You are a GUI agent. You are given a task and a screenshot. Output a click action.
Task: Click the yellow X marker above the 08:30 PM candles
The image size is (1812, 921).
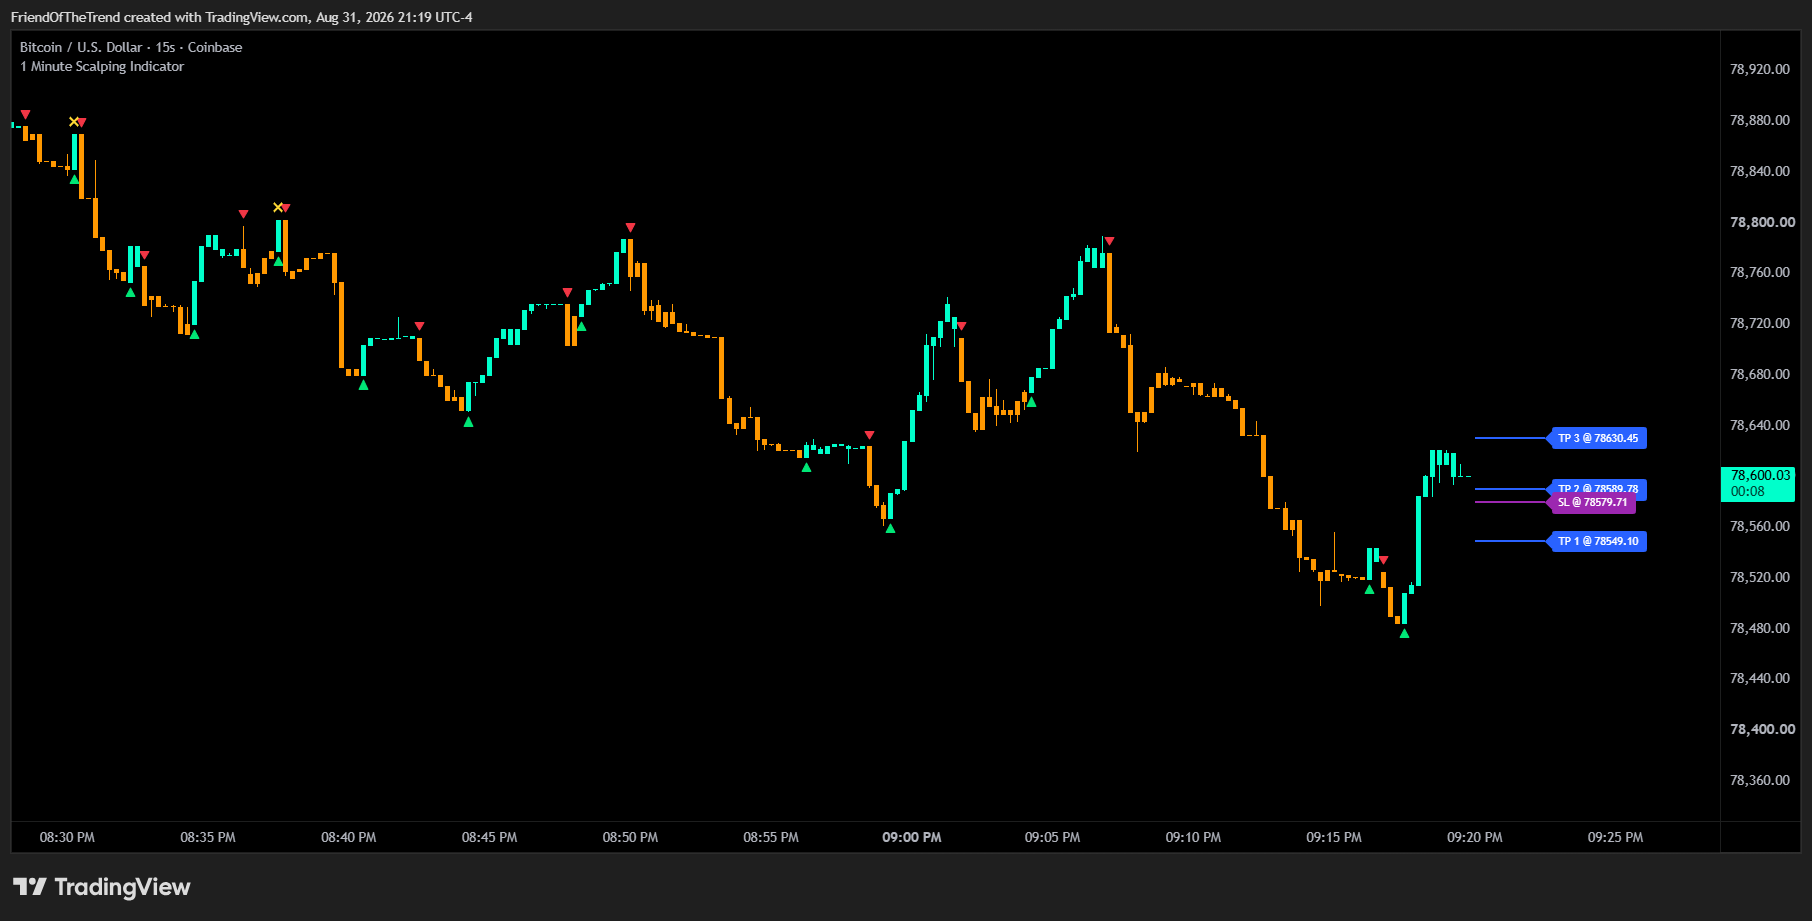(73, 122)
